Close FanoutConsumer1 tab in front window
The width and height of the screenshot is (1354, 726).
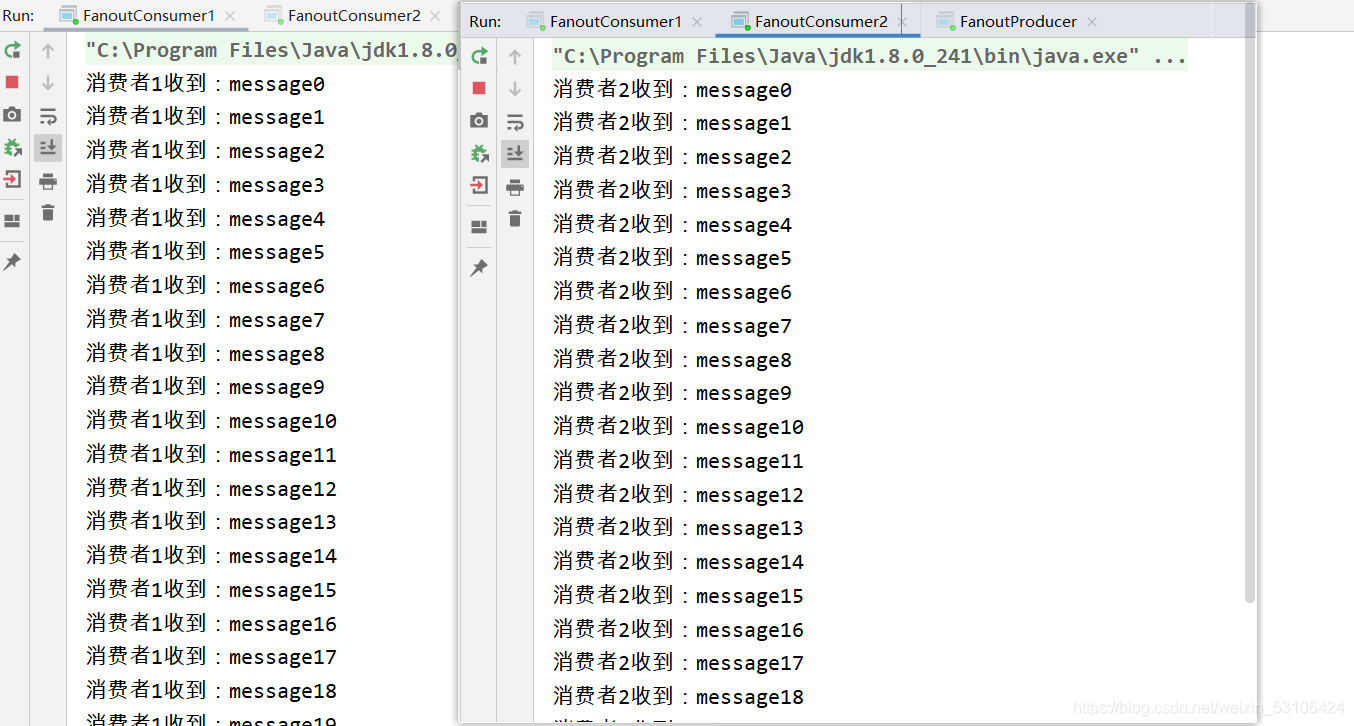[x=697, y=22]
